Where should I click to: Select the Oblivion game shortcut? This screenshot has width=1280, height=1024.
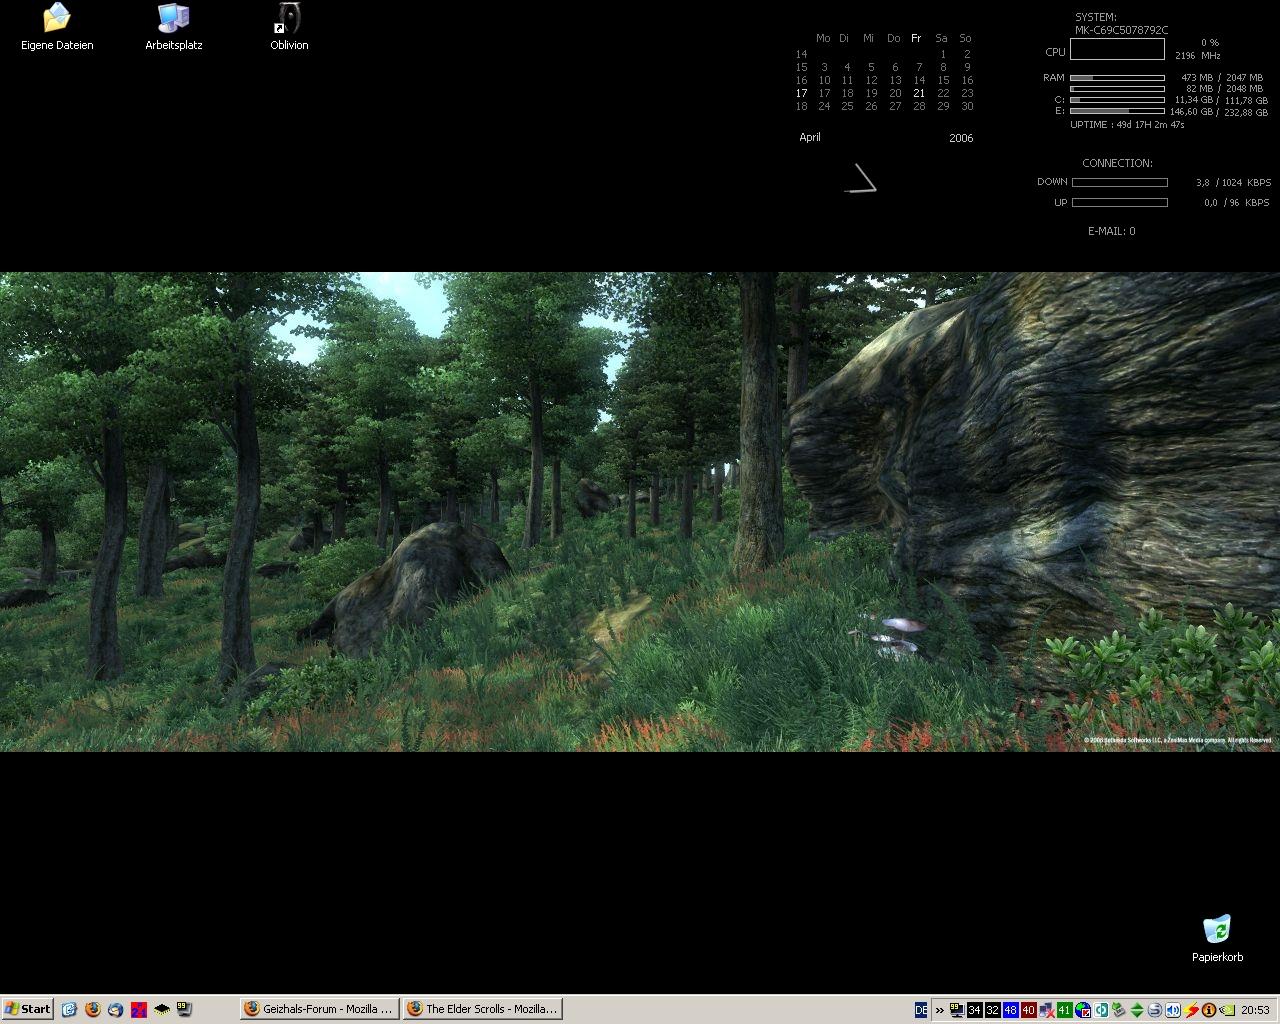289,27
